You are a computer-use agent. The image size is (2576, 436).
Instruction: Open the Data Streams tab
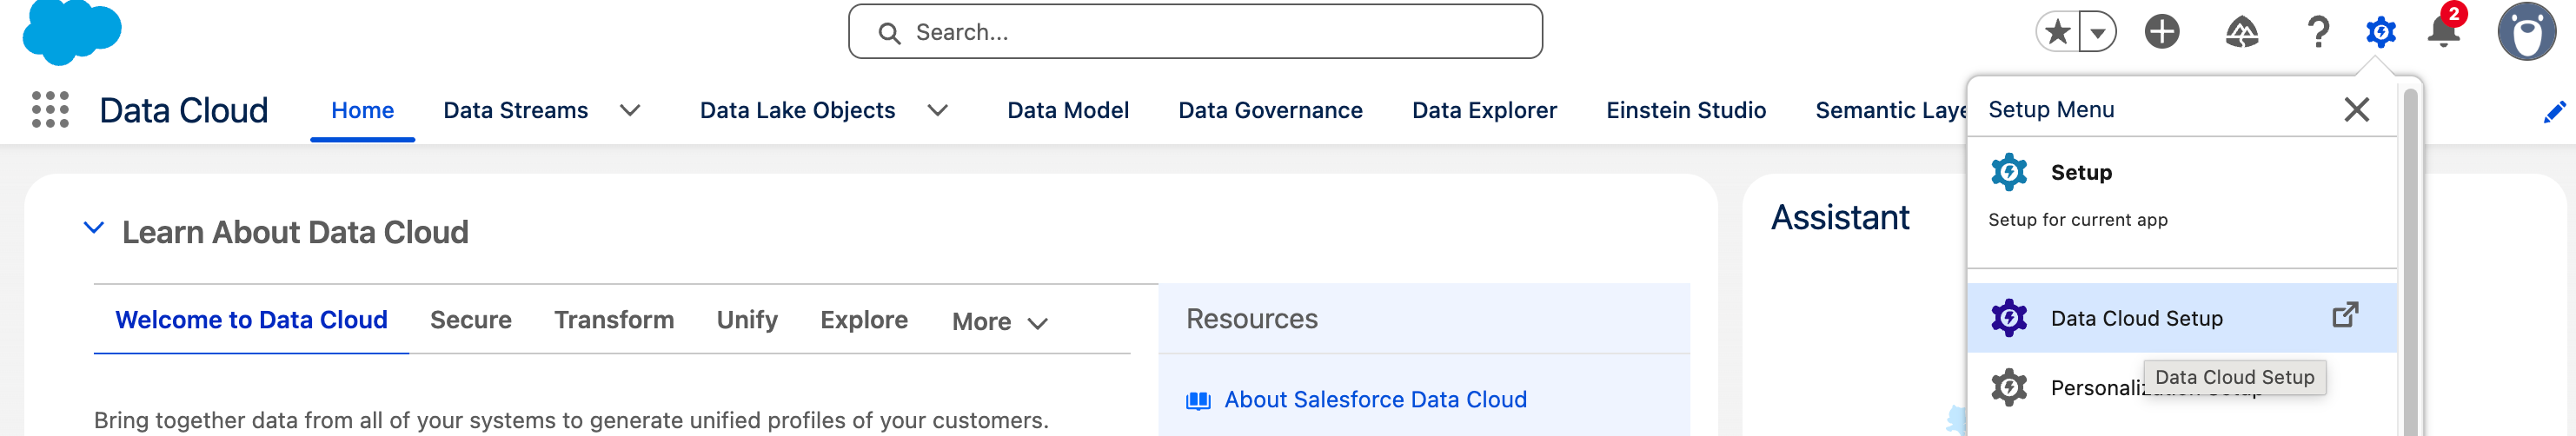(x=516, y=110)
